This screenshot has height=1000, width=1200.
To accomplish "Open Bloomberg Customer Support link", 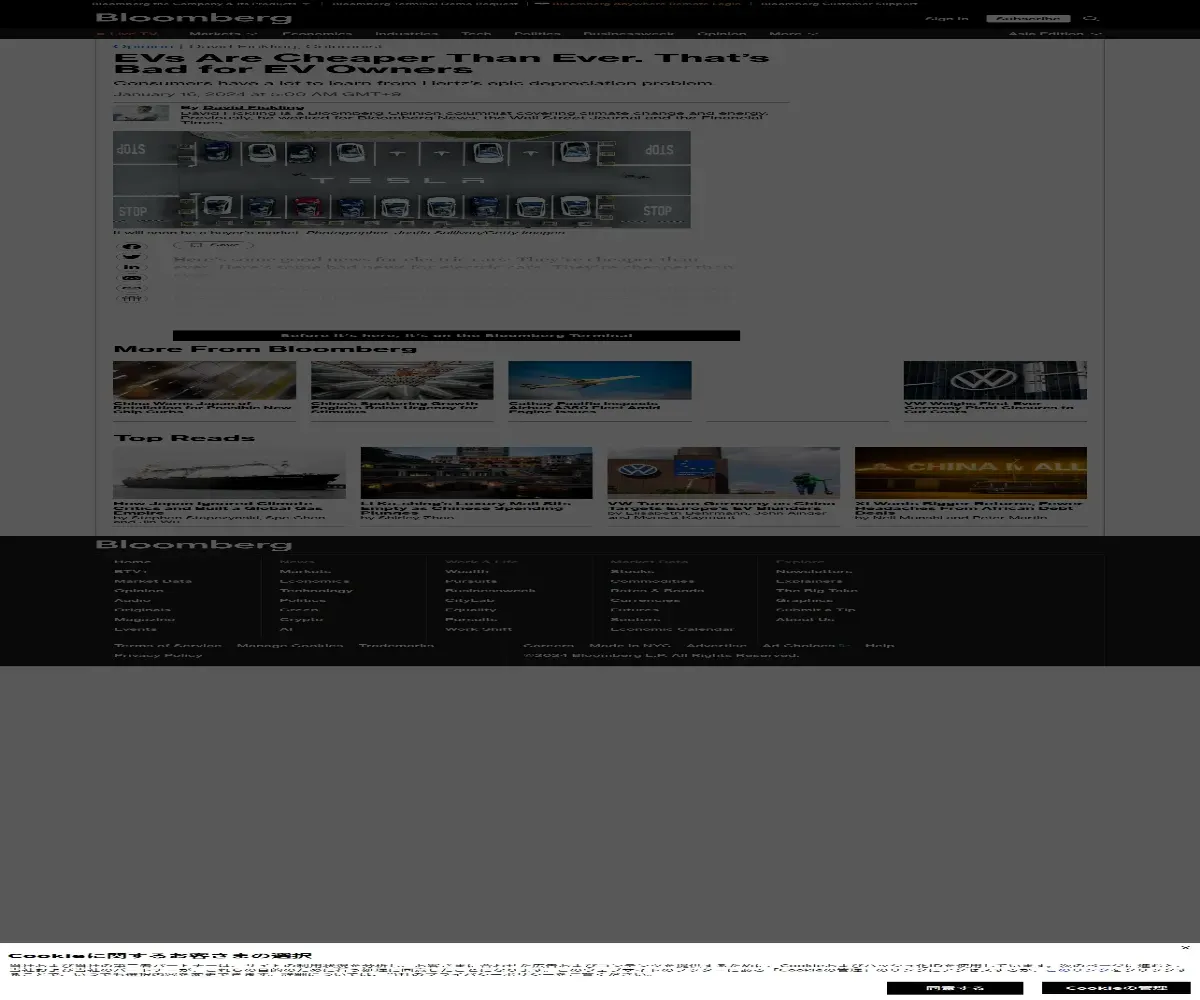I will click(840, 4).
